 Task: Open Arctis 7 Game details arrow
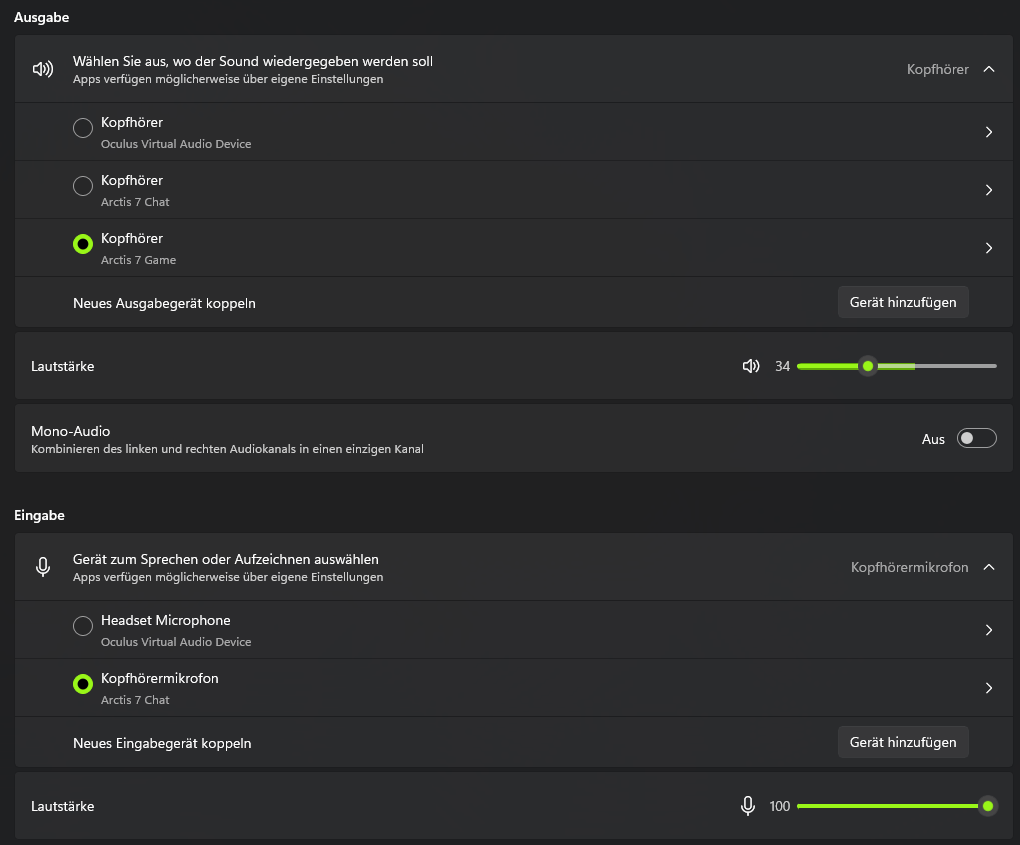coord(989,248)
